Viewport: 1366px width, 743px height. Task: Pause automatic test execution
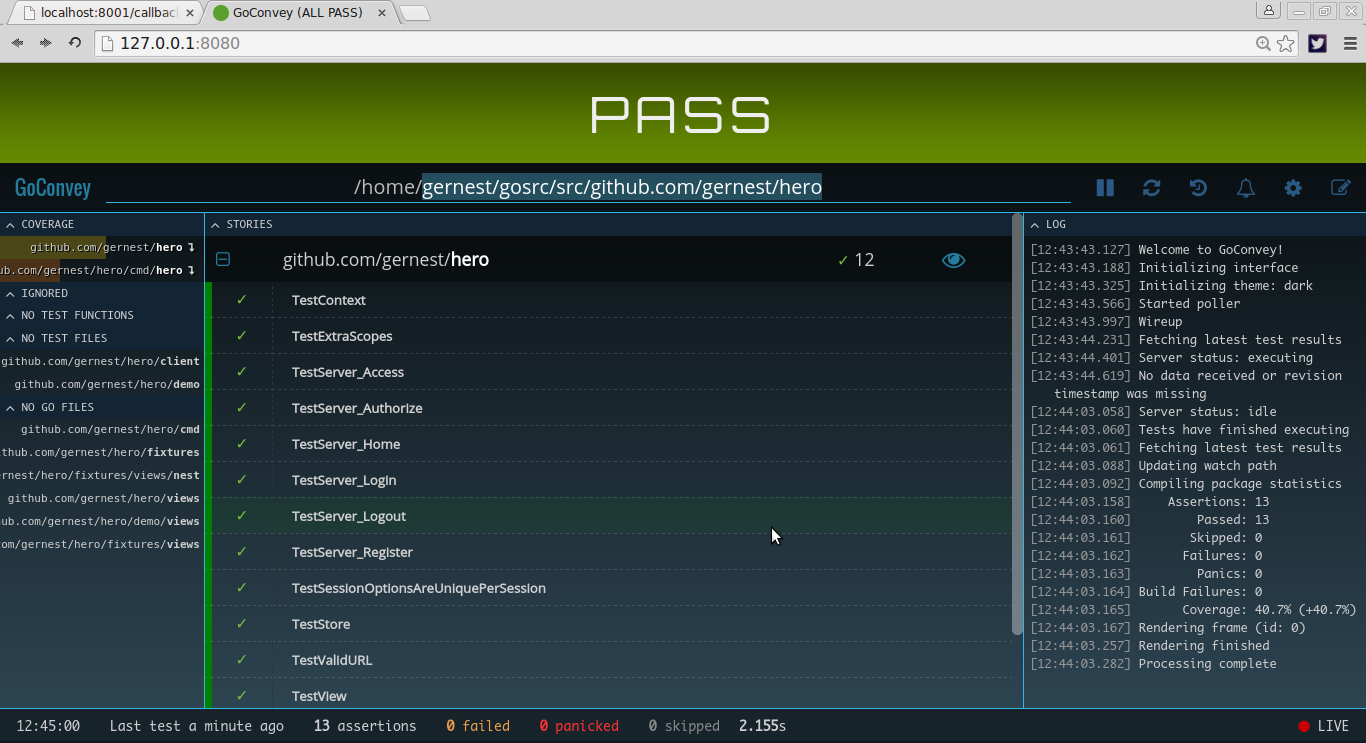(x=1105, y=188)
